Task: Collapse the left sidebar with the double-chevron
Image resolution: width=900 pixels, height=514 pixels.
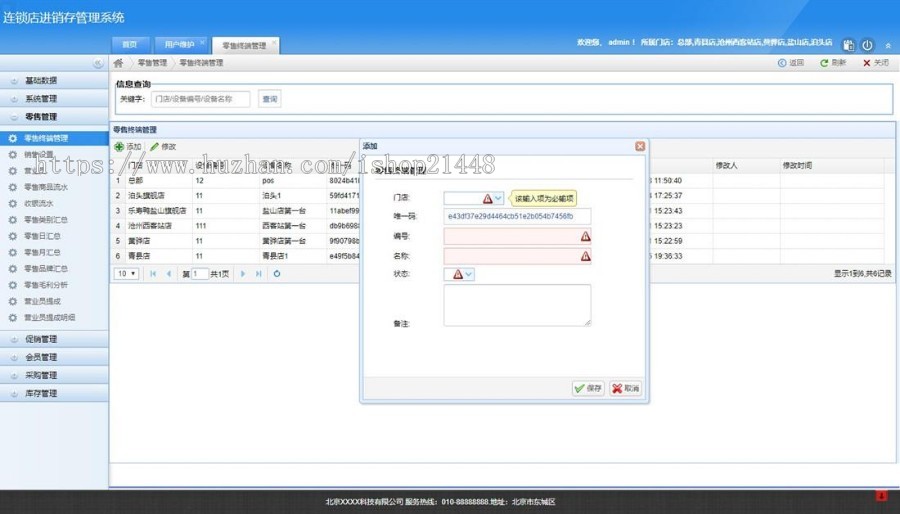Action: pyautogui.click(x=98, y=63)
